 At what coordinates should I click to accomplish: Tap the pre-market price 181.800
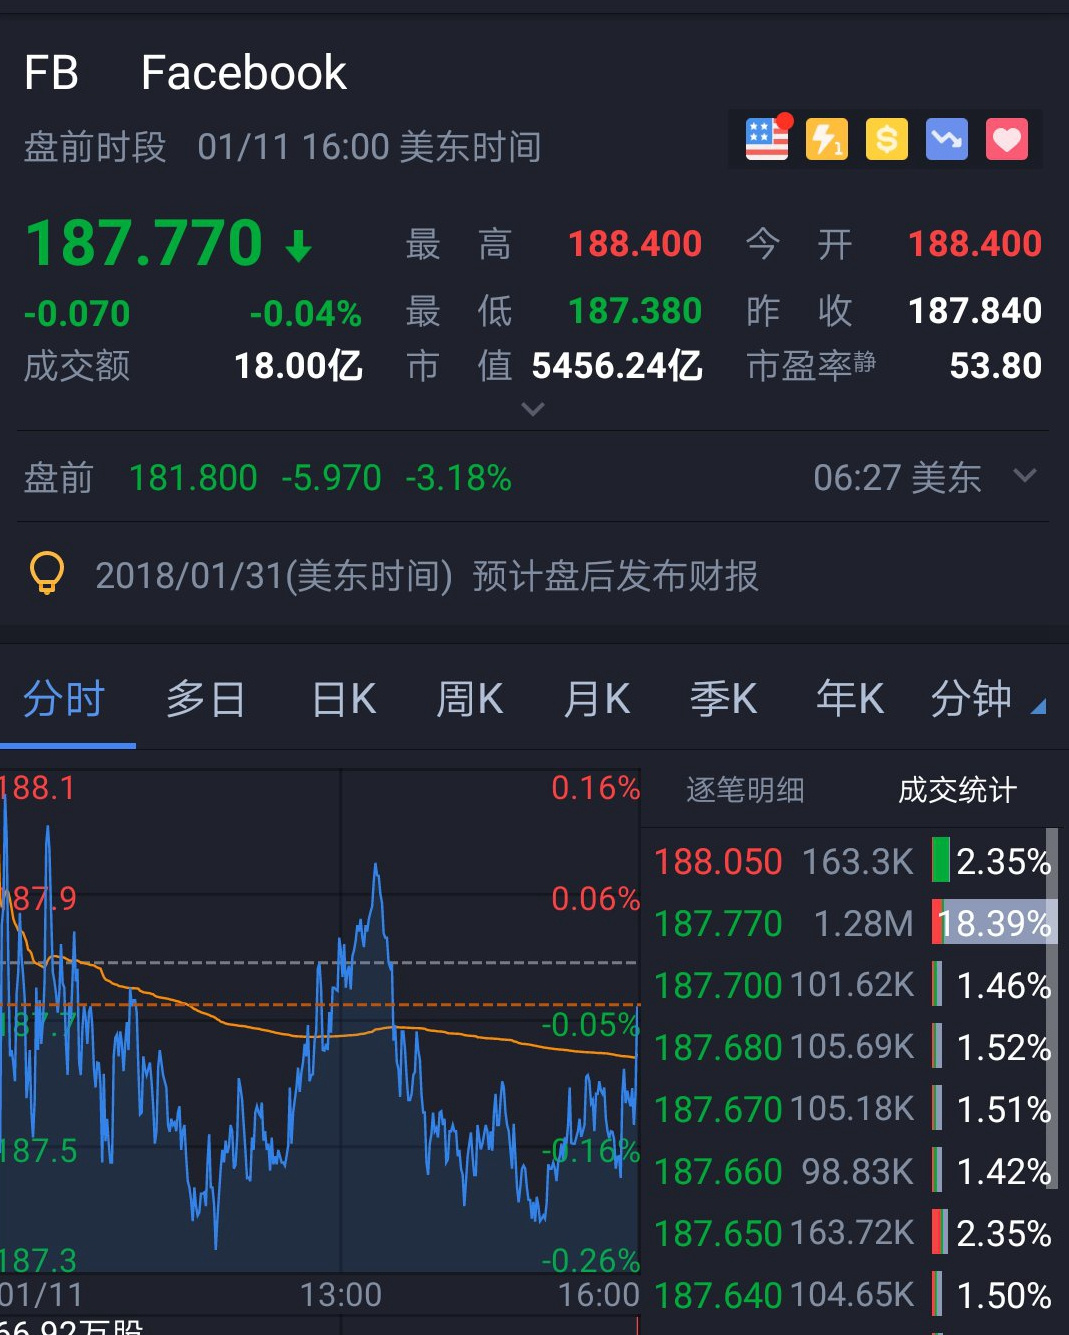point(193,478)
